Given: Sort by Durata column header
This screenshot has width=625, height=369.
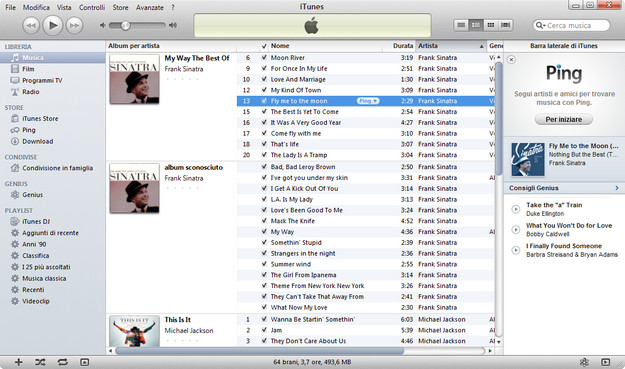Looking at the screenshot, I should click(399, 46).
